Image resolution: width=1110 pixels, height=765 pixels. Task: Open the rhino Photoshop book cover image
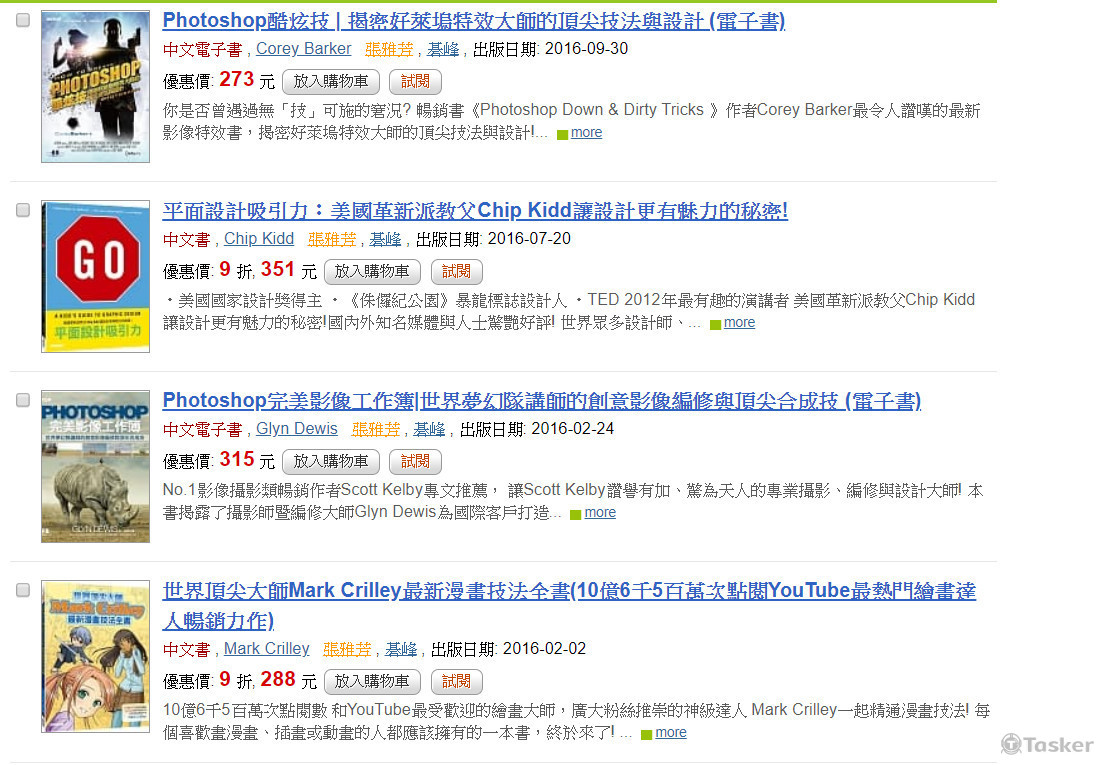point(95,466)
